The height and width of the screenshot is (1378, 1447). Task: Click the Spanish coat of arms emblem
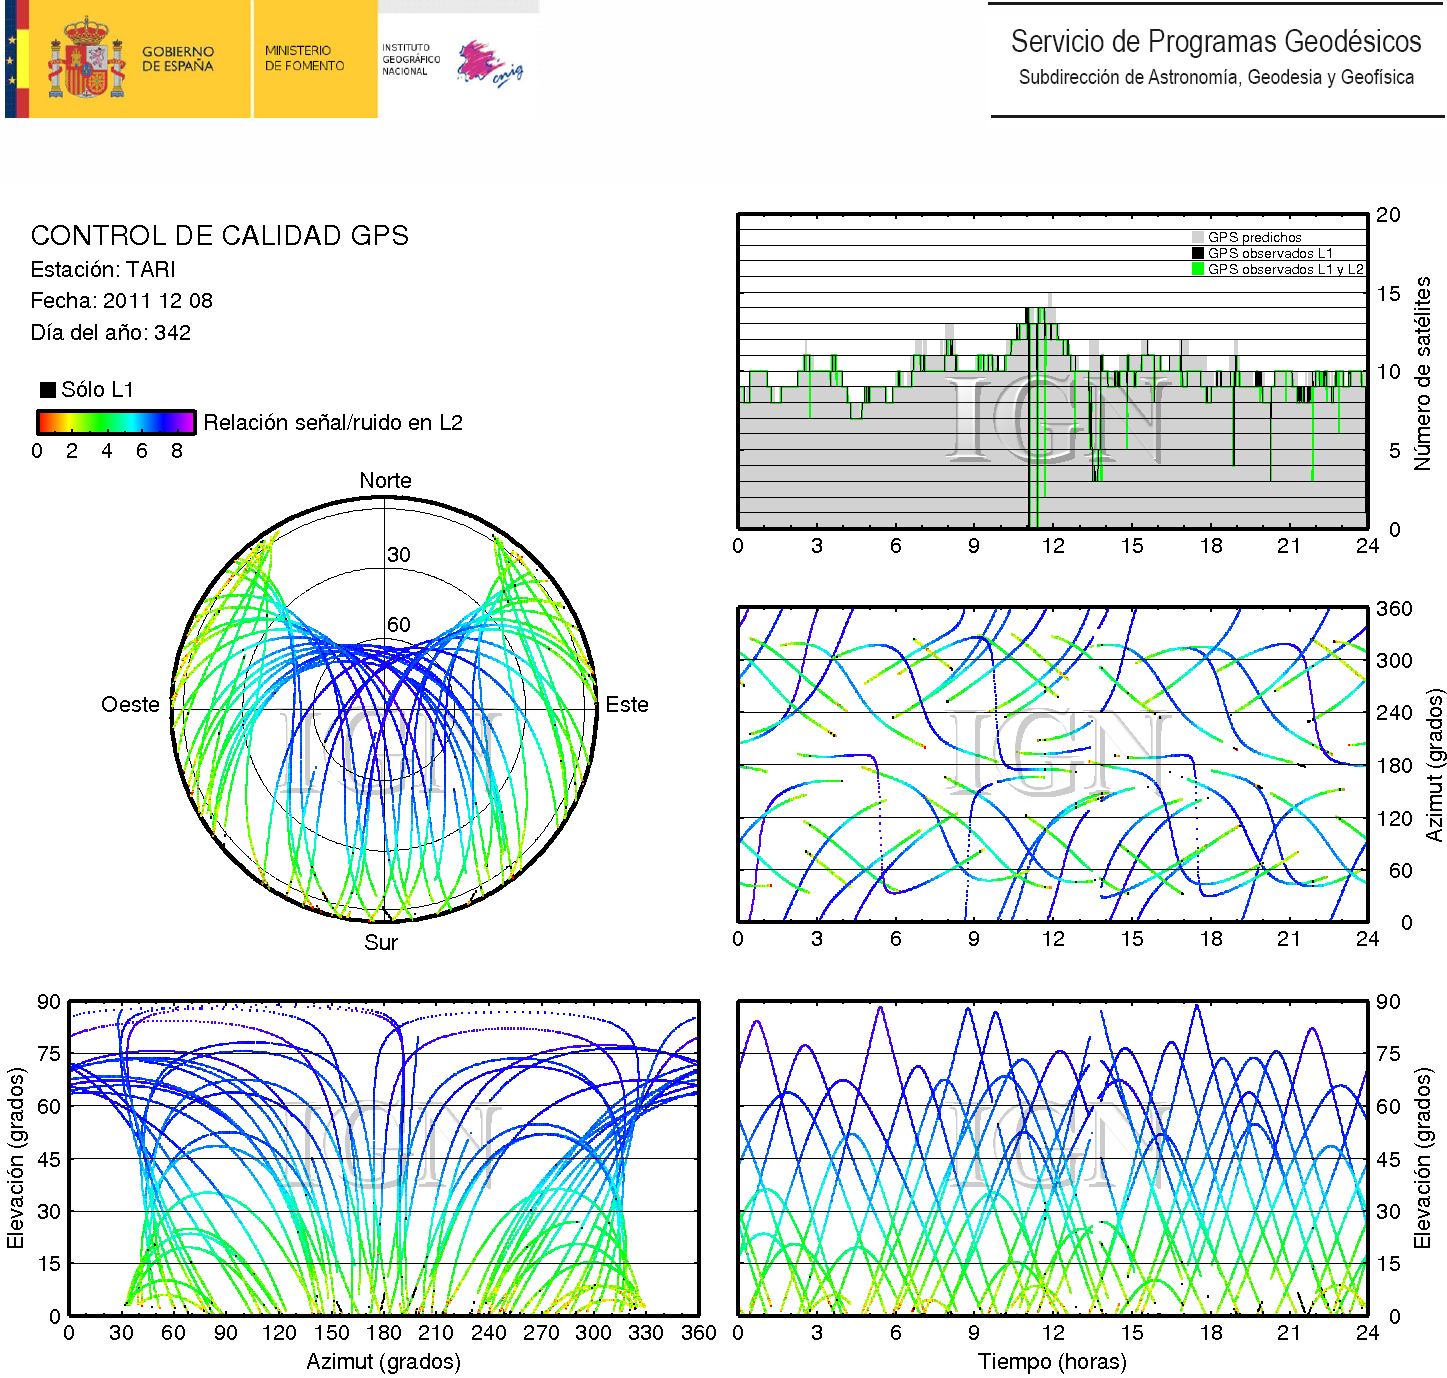click(x=86, y=58)
